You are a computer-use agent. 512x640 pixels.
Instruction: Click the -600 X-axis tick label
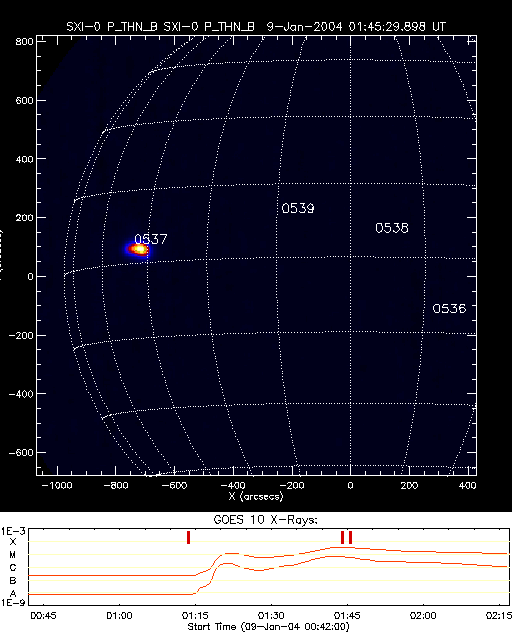tap(174, 486)
